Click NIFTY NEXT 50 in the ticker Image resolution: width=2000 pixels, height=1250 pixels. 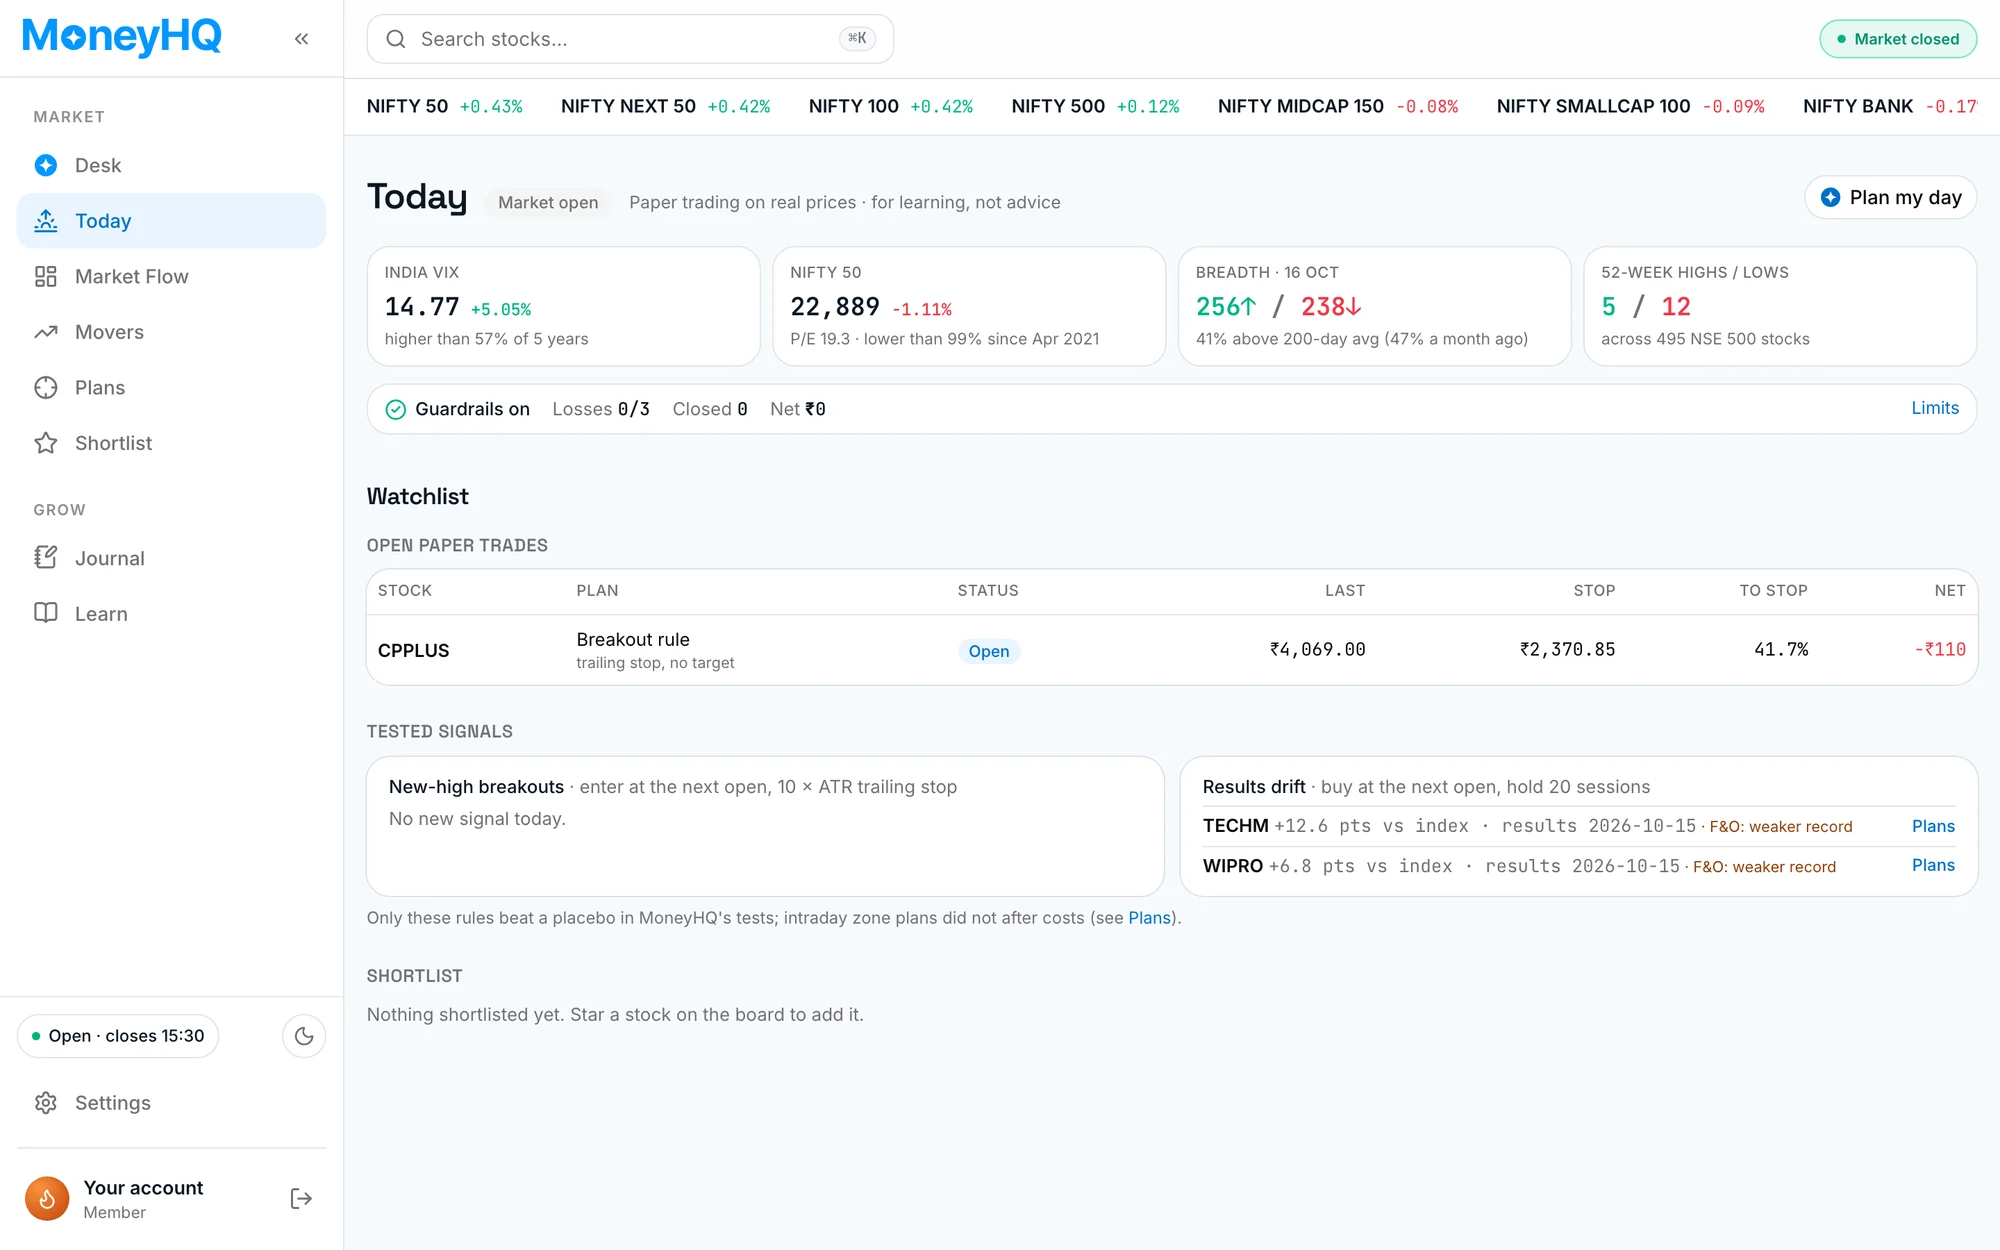(665, 107)
